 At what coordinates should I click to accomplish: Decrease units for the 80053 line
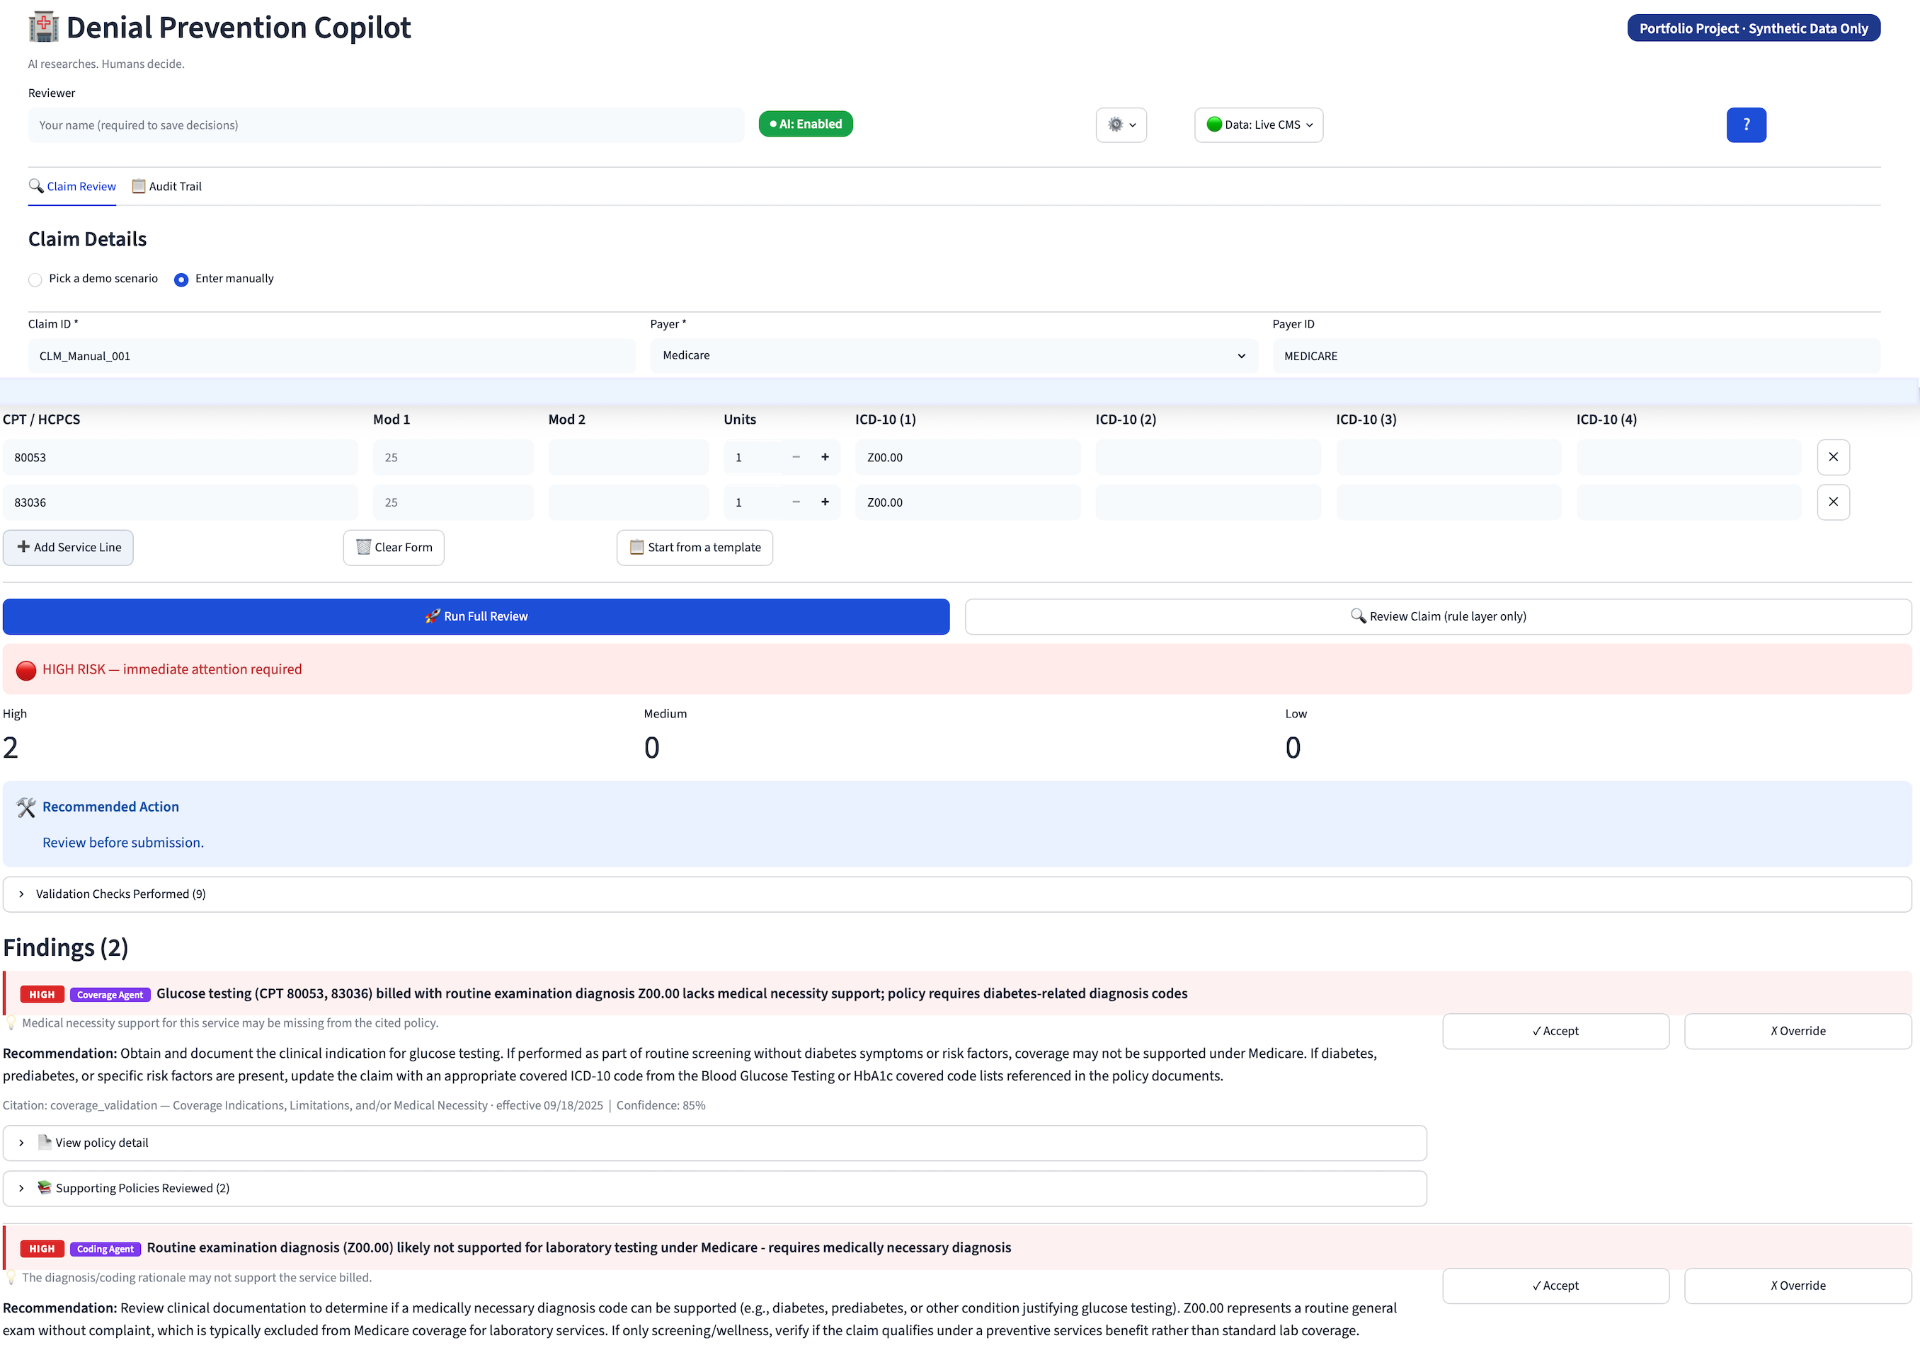pos(796,457)
